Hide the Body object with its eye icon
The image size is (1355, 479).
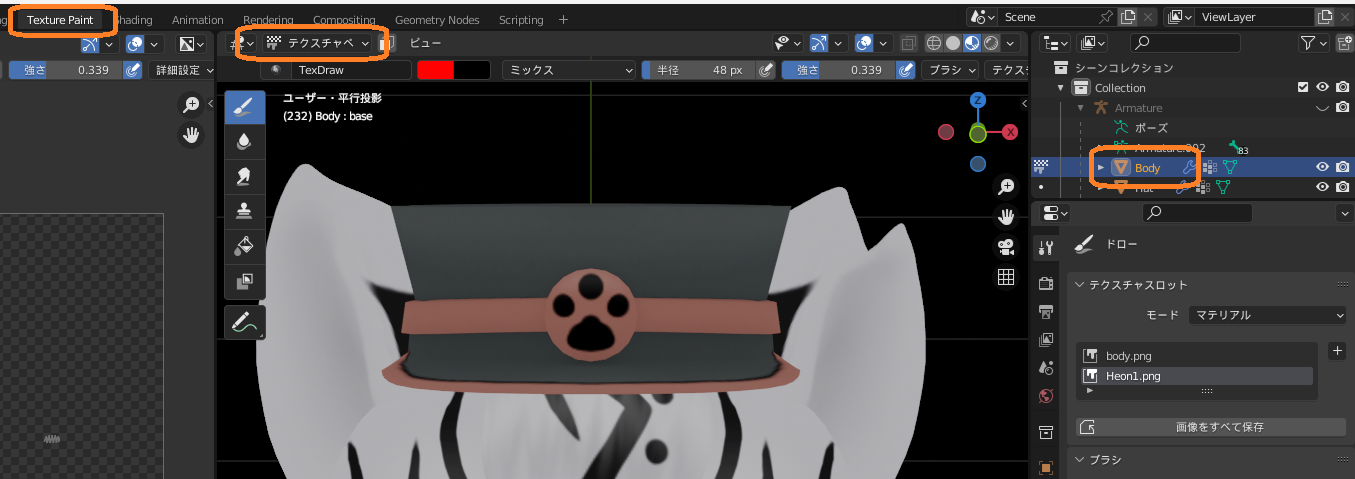[1322, 167]
